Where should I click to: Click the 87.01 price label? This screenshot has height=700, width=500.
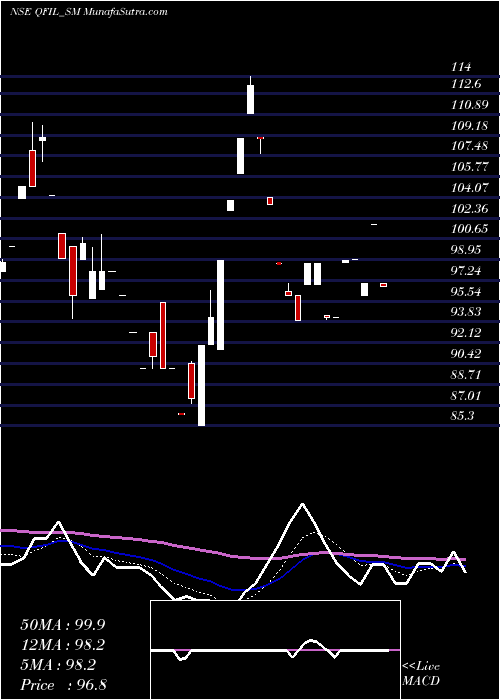click(466, 395)
